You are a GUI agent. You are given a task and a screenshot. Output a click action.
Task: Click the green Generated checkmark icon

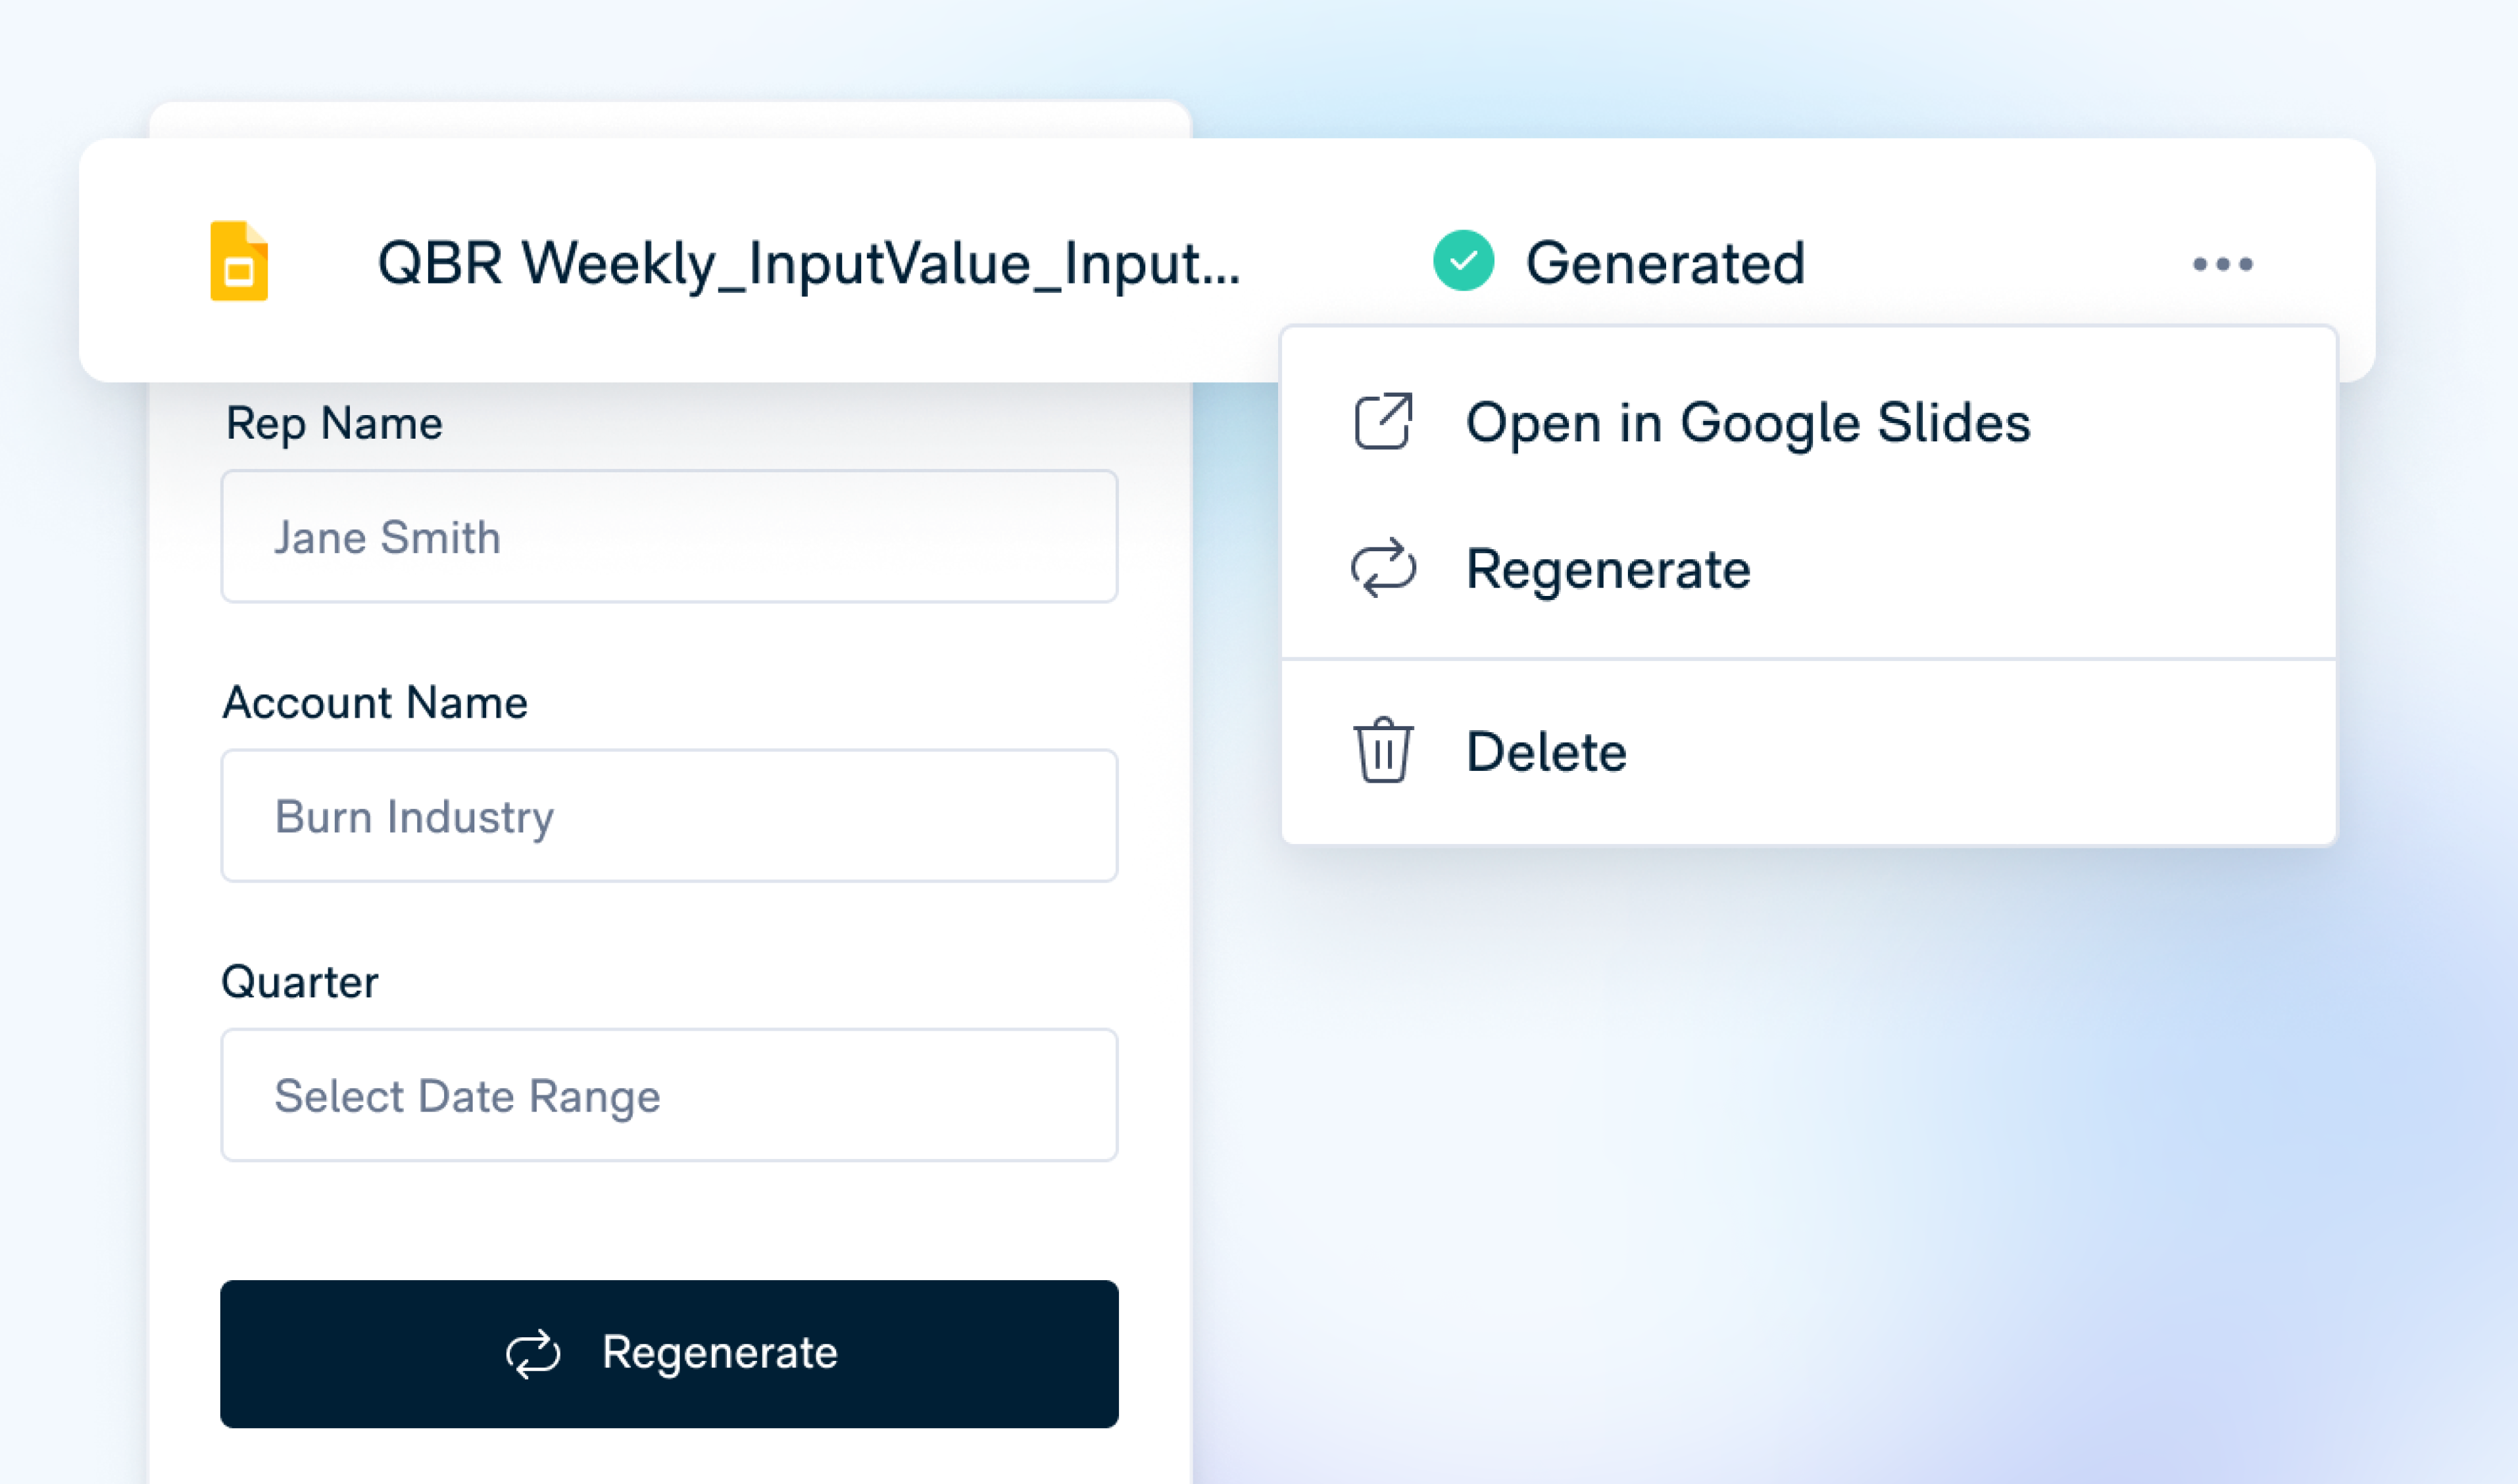(x=1463, y=261)
